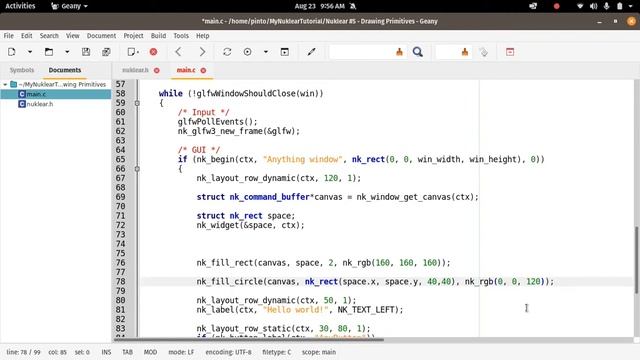
Task: Click the jump to line icon
Action: [484, 52]
